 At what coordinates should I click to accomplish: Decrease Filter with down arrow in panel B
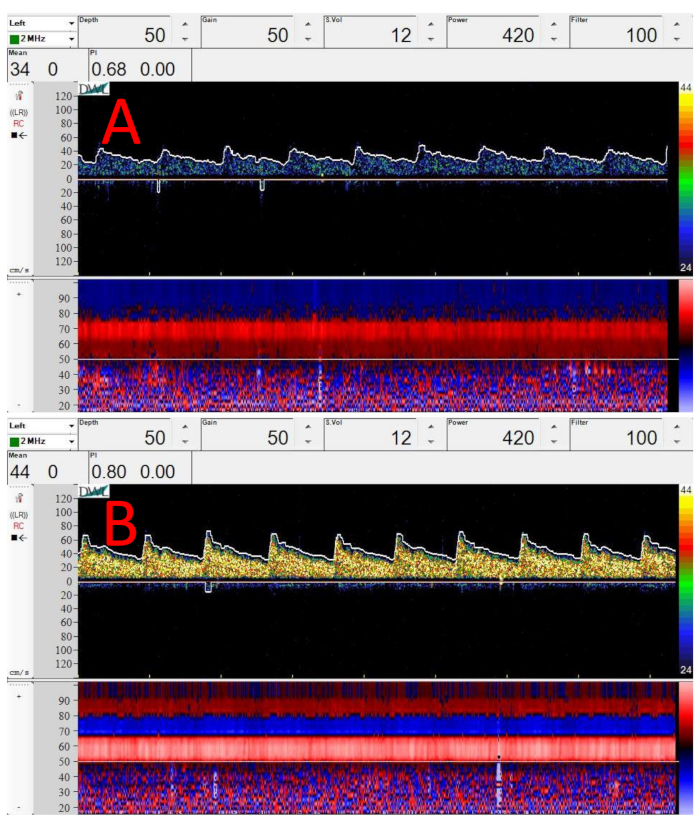point(676,442)
